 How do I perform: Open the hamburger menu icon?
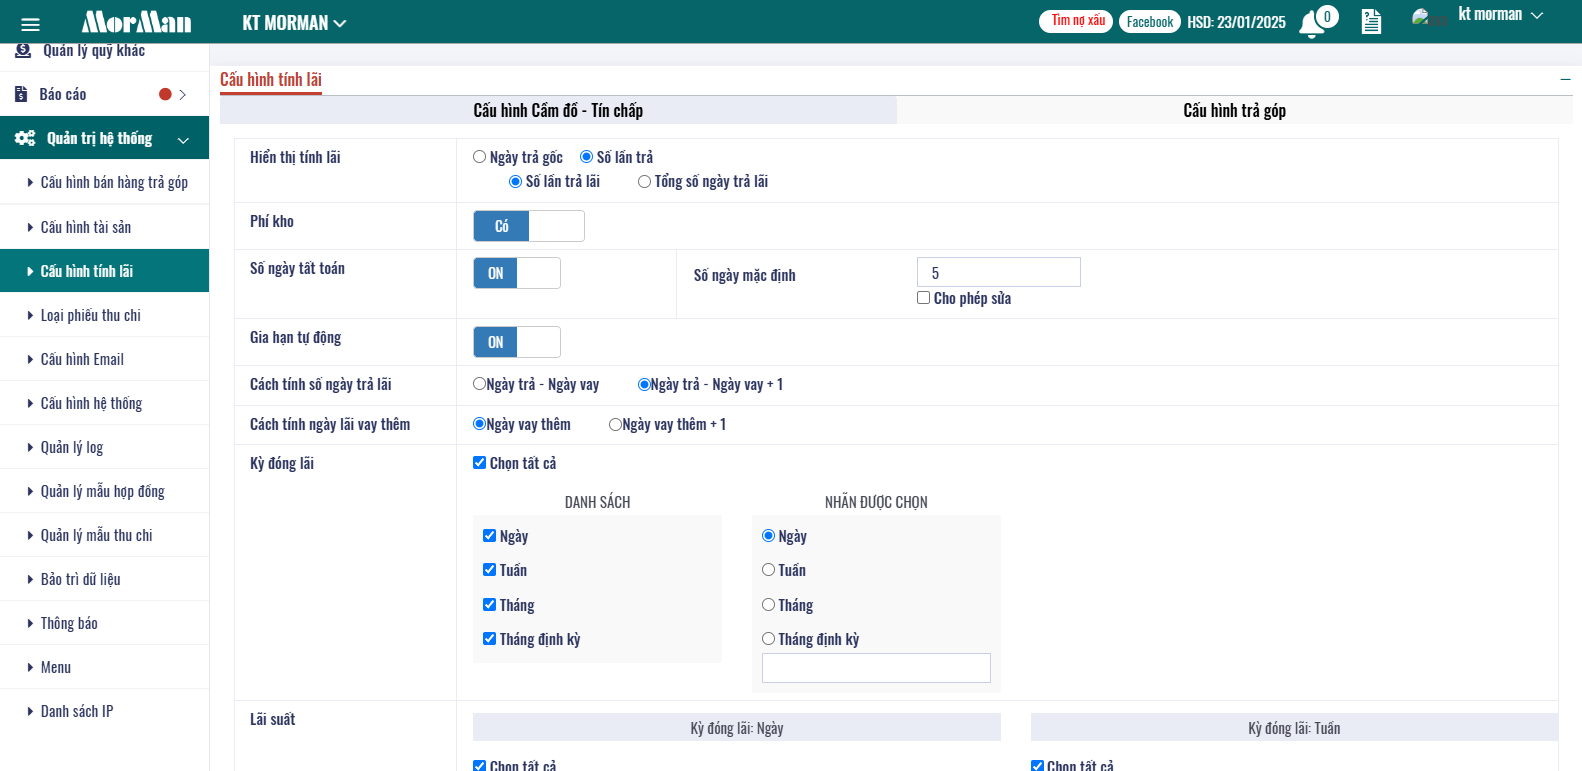coord(30,25)
